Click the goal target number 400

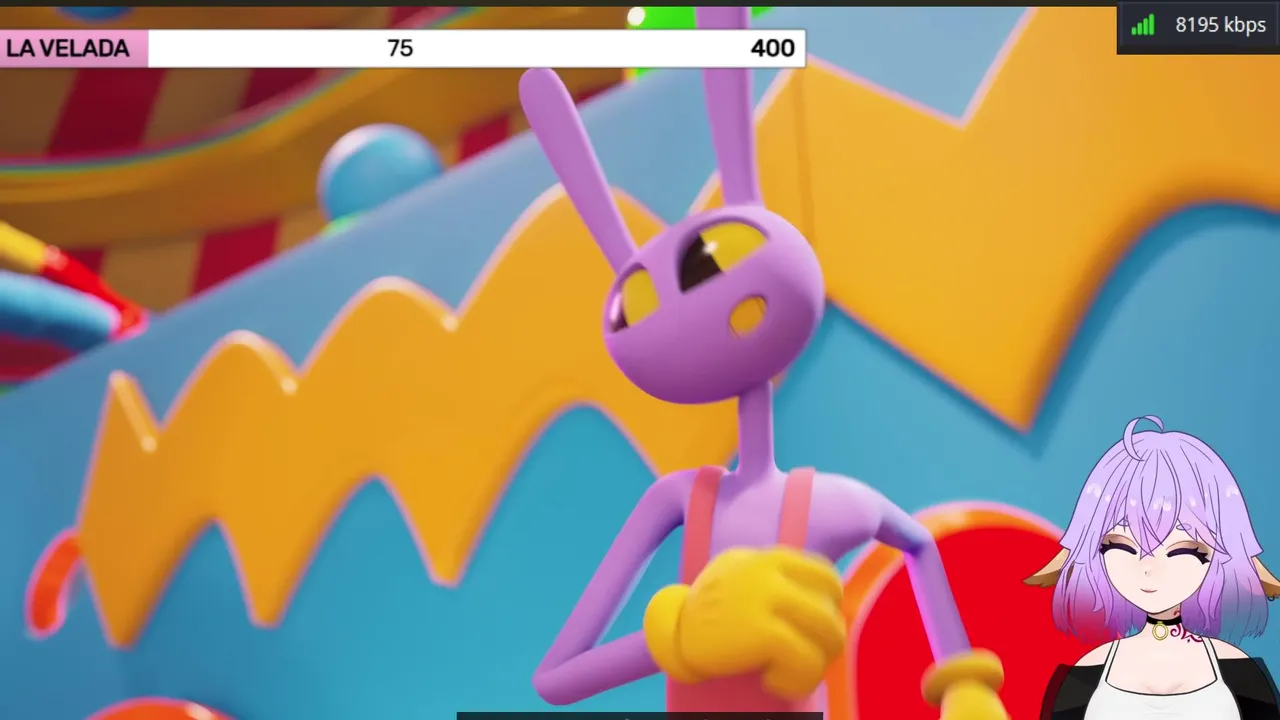pos(772,48)
